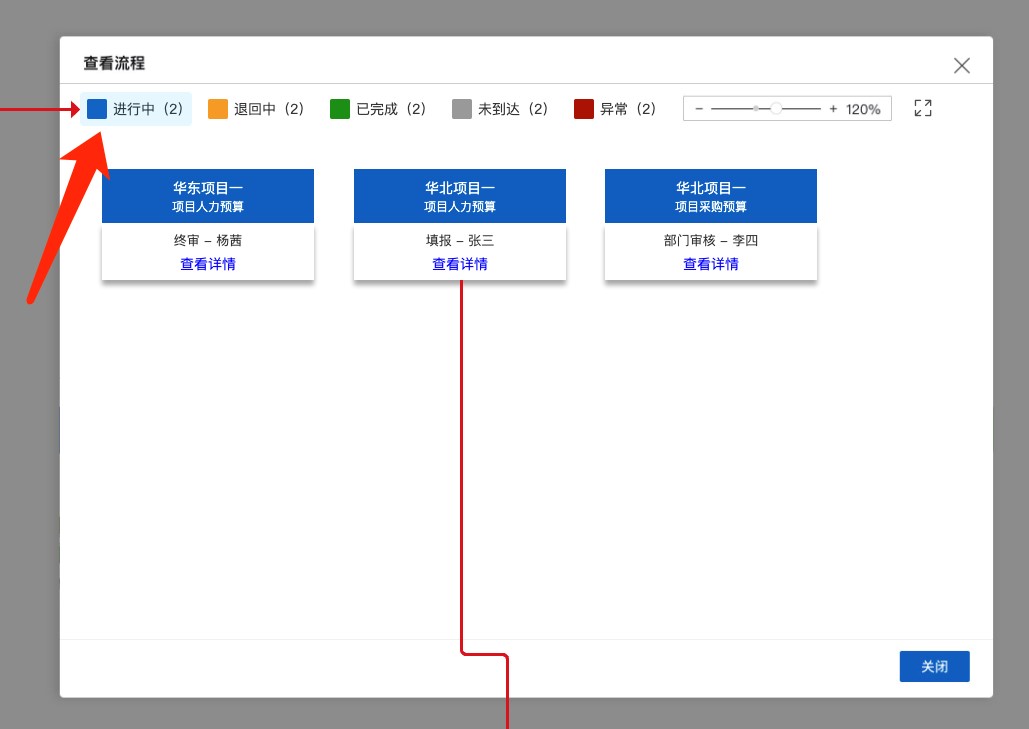The width and height of the screenshot is (1029, 729).
Task: Click the minus icon to zoom out
Action: pos(699,109)
